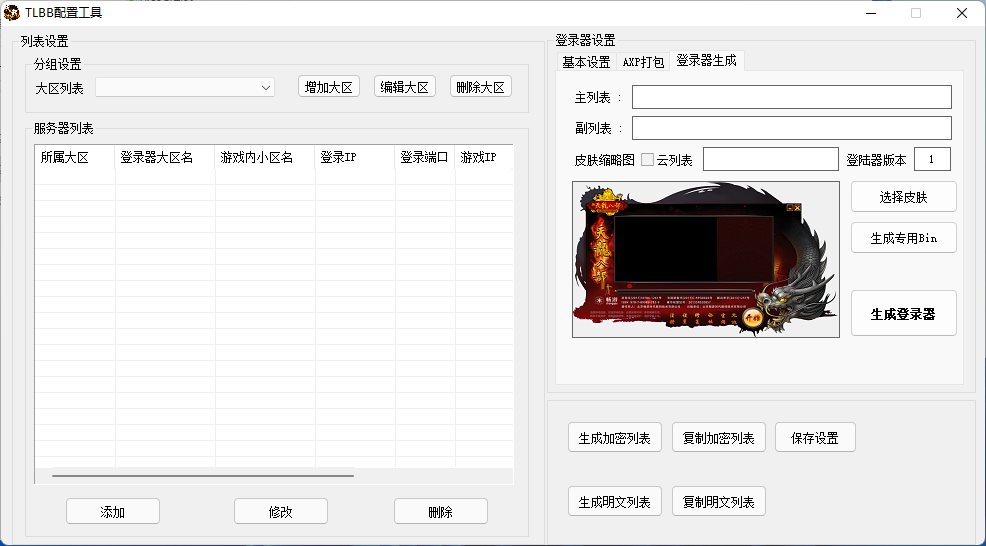Click the 生成登录器 button
The image size is (986, 546).
pyautogui.click(x=903, y=313)
